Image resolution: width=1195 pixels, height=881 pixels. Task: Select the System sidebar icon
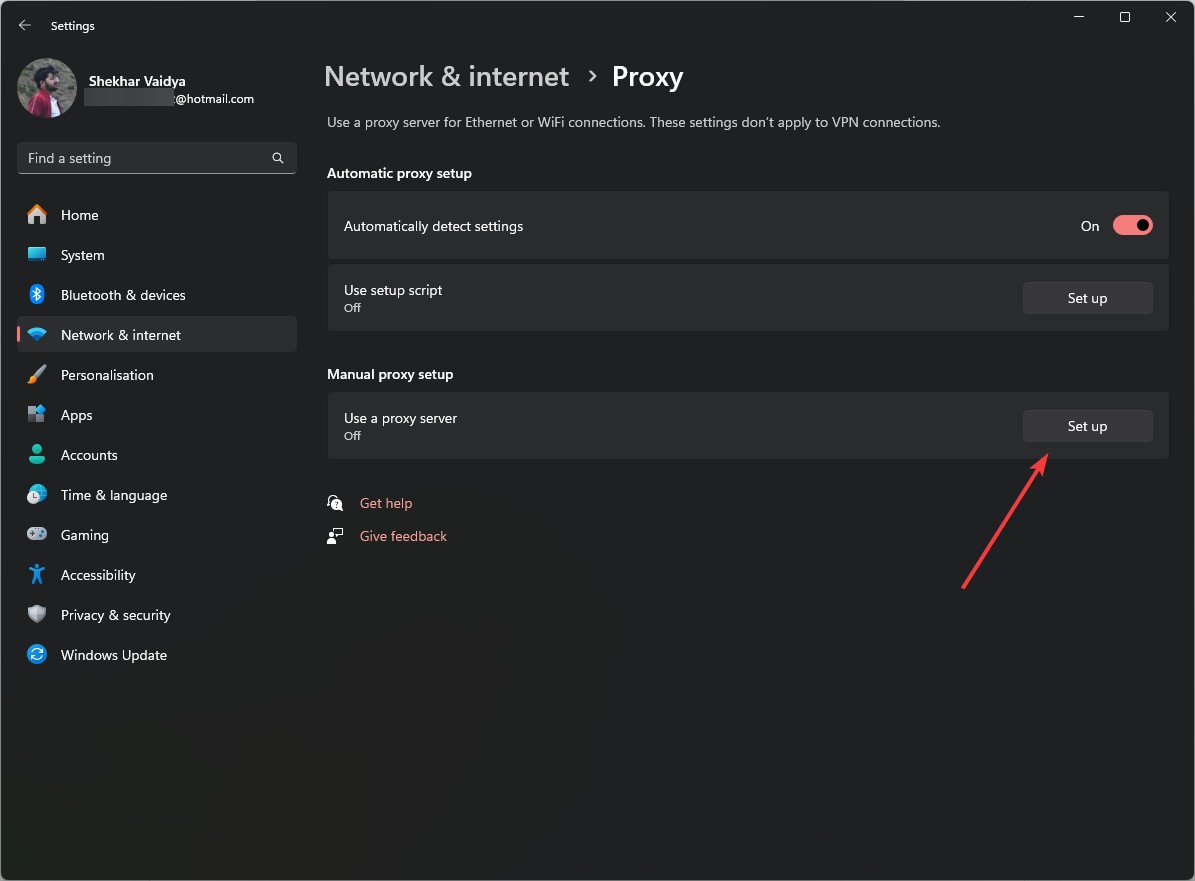tap(37, 255)
